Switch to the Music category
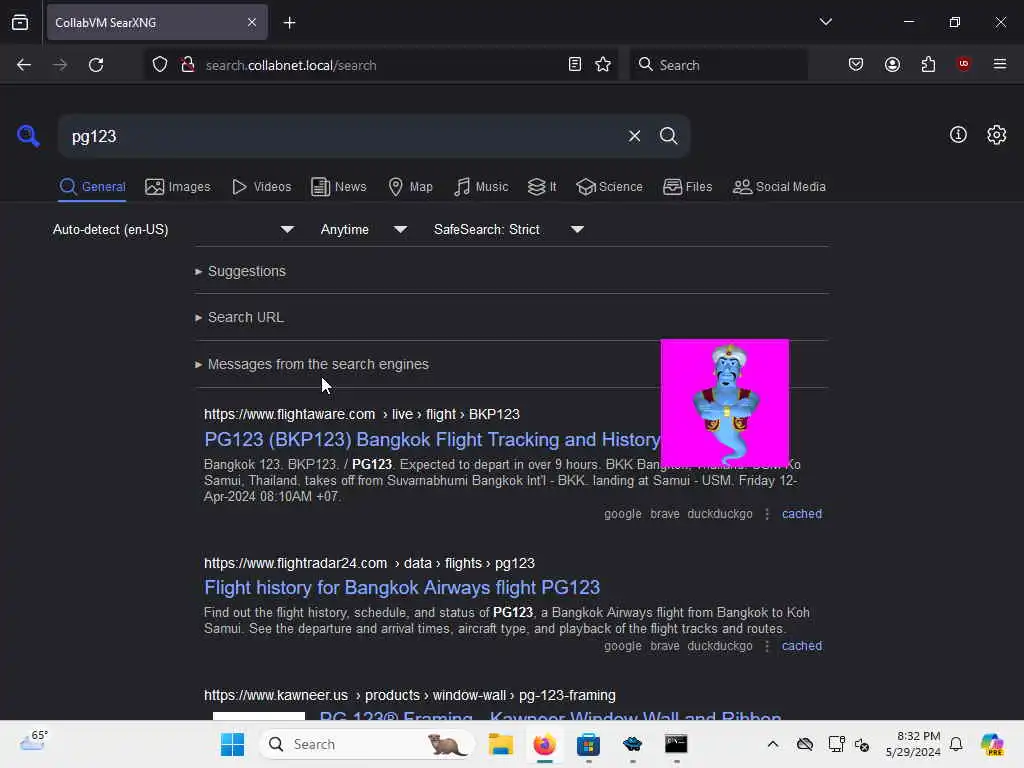This screenshot has width=1024, height=768. tap(481, 187)
